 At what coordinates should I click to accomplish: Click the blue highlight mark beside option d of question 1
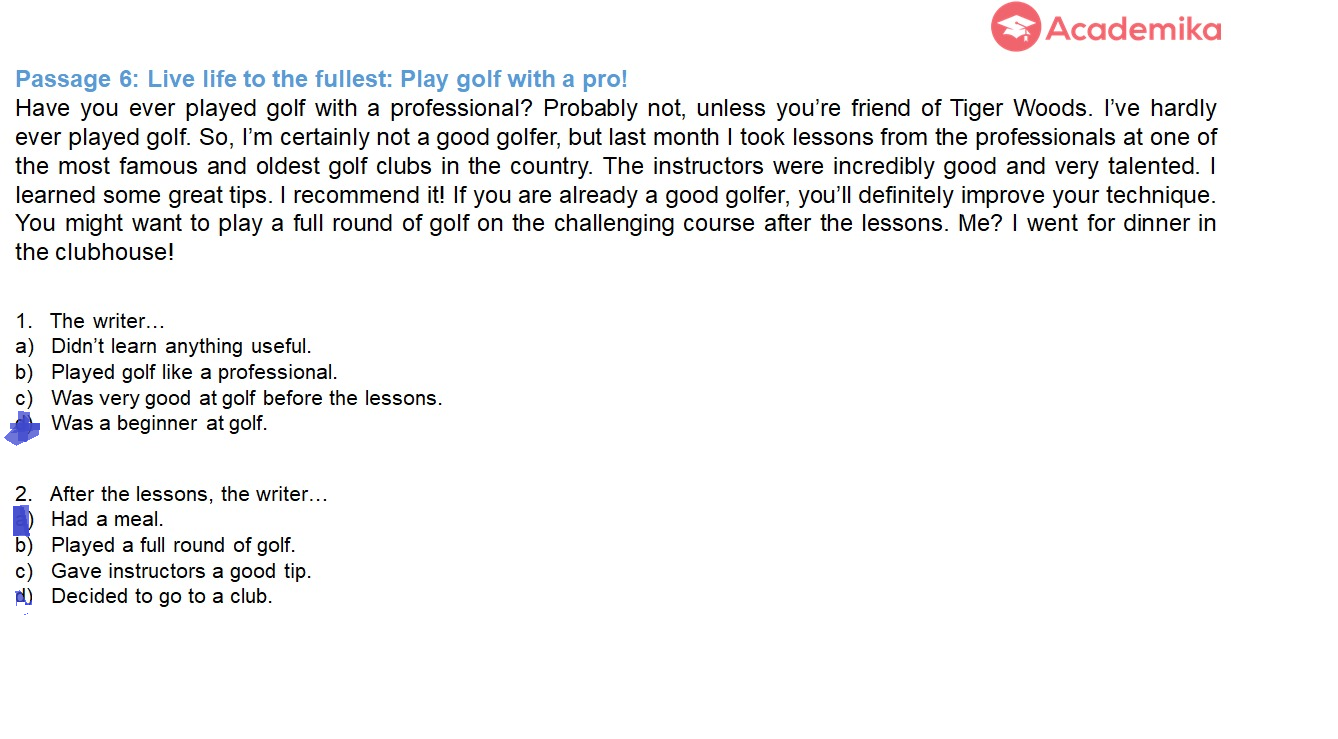(23, 427)
